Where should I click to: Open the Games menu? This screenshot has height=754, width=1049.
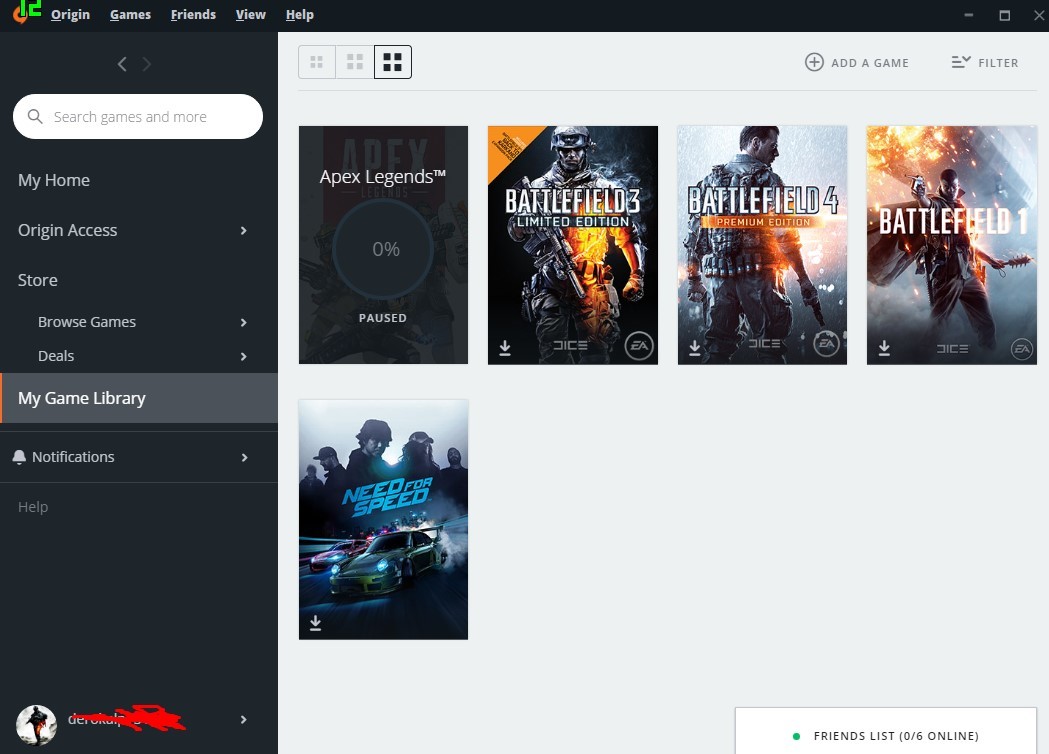[x=130, y=15]
